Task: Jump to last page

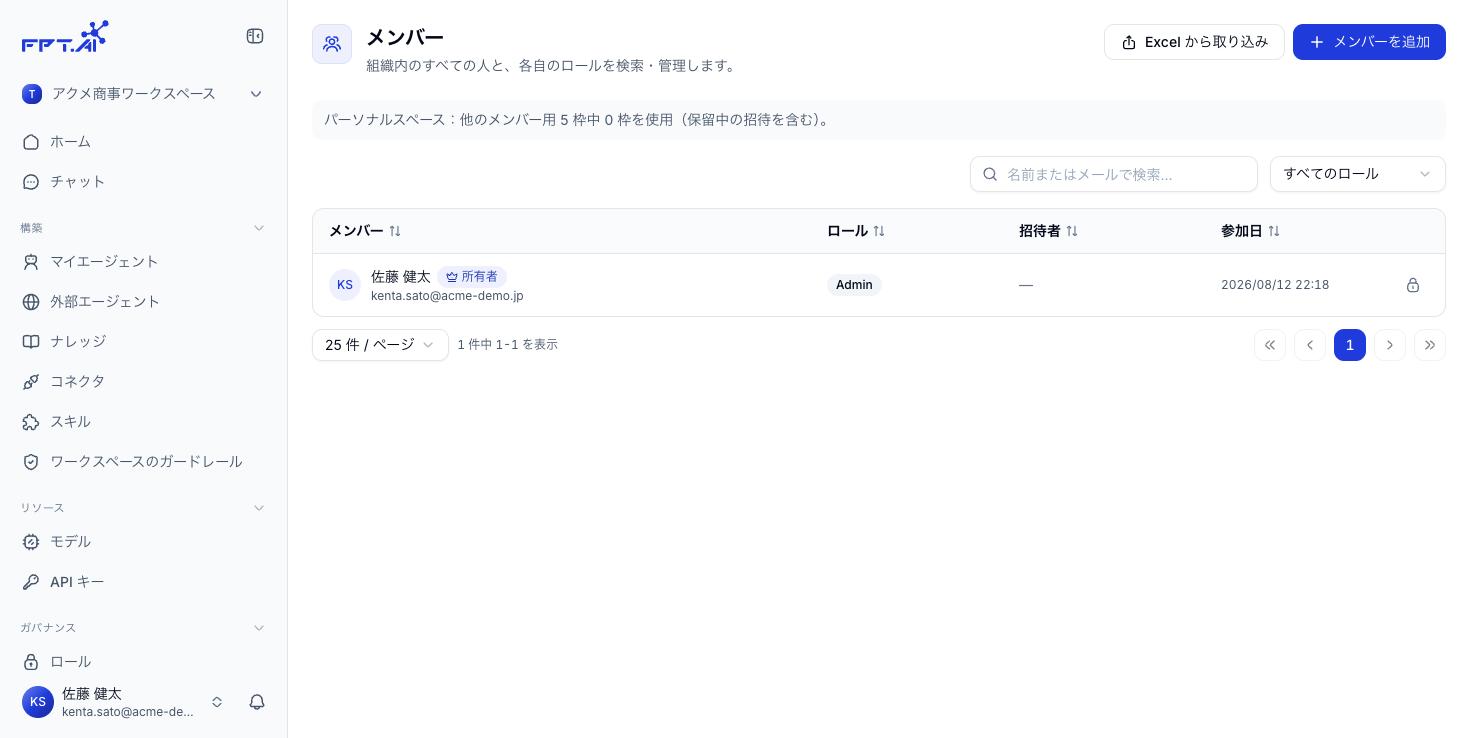Action: 1430,345
